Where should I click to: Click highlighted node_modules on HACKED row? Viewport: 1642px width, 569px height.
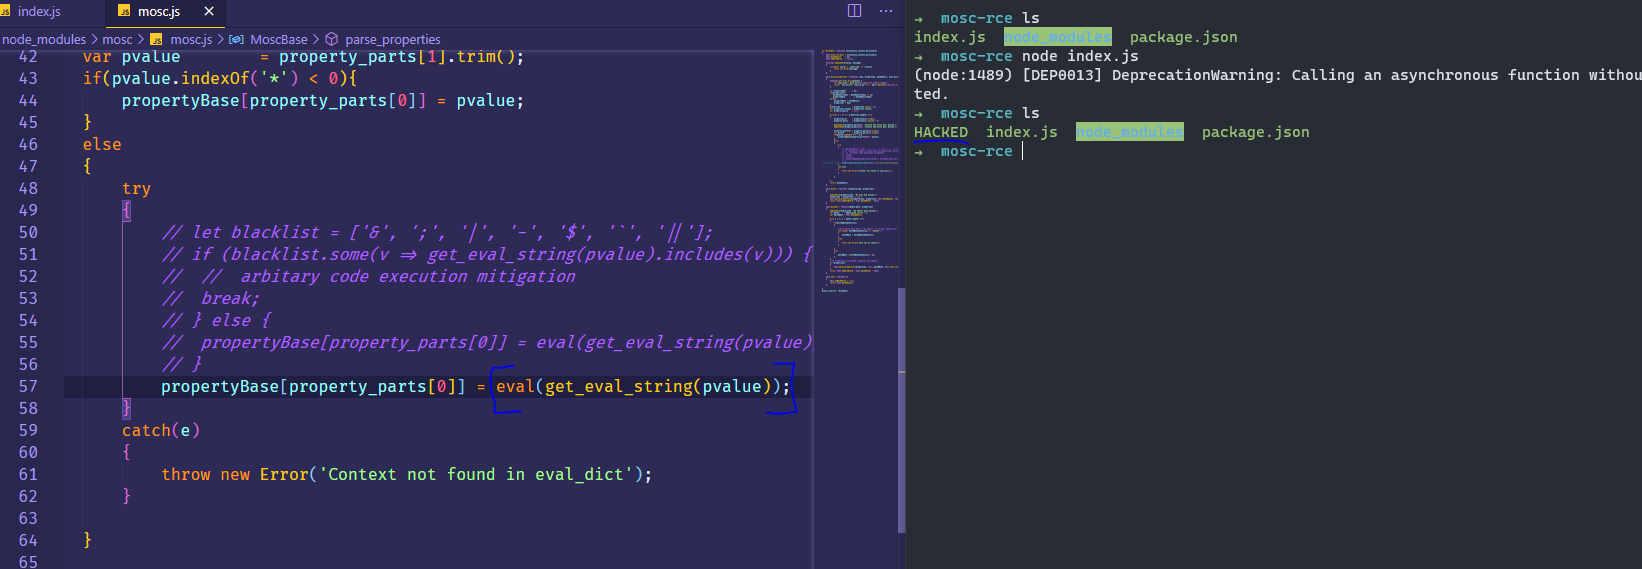pyautogui.click(x=1130, y=132)
